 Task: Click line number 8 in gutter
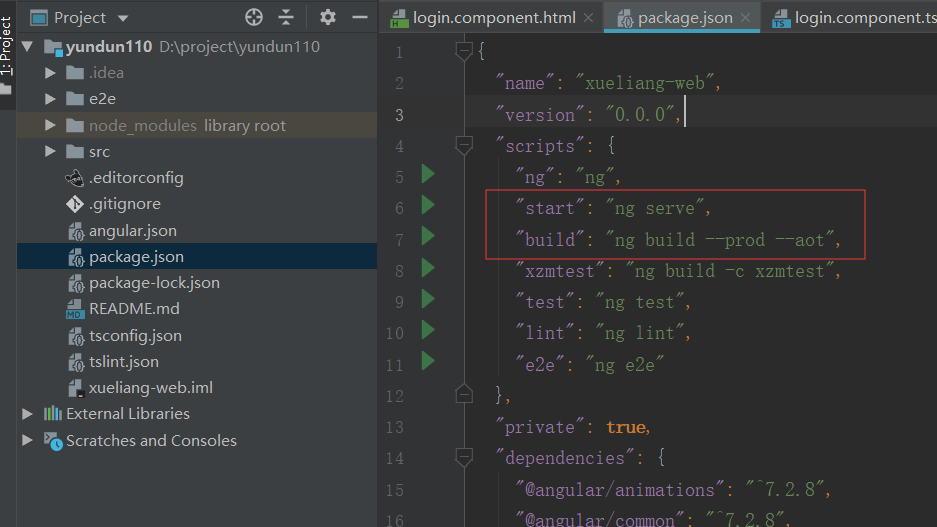tap(399, 271)
